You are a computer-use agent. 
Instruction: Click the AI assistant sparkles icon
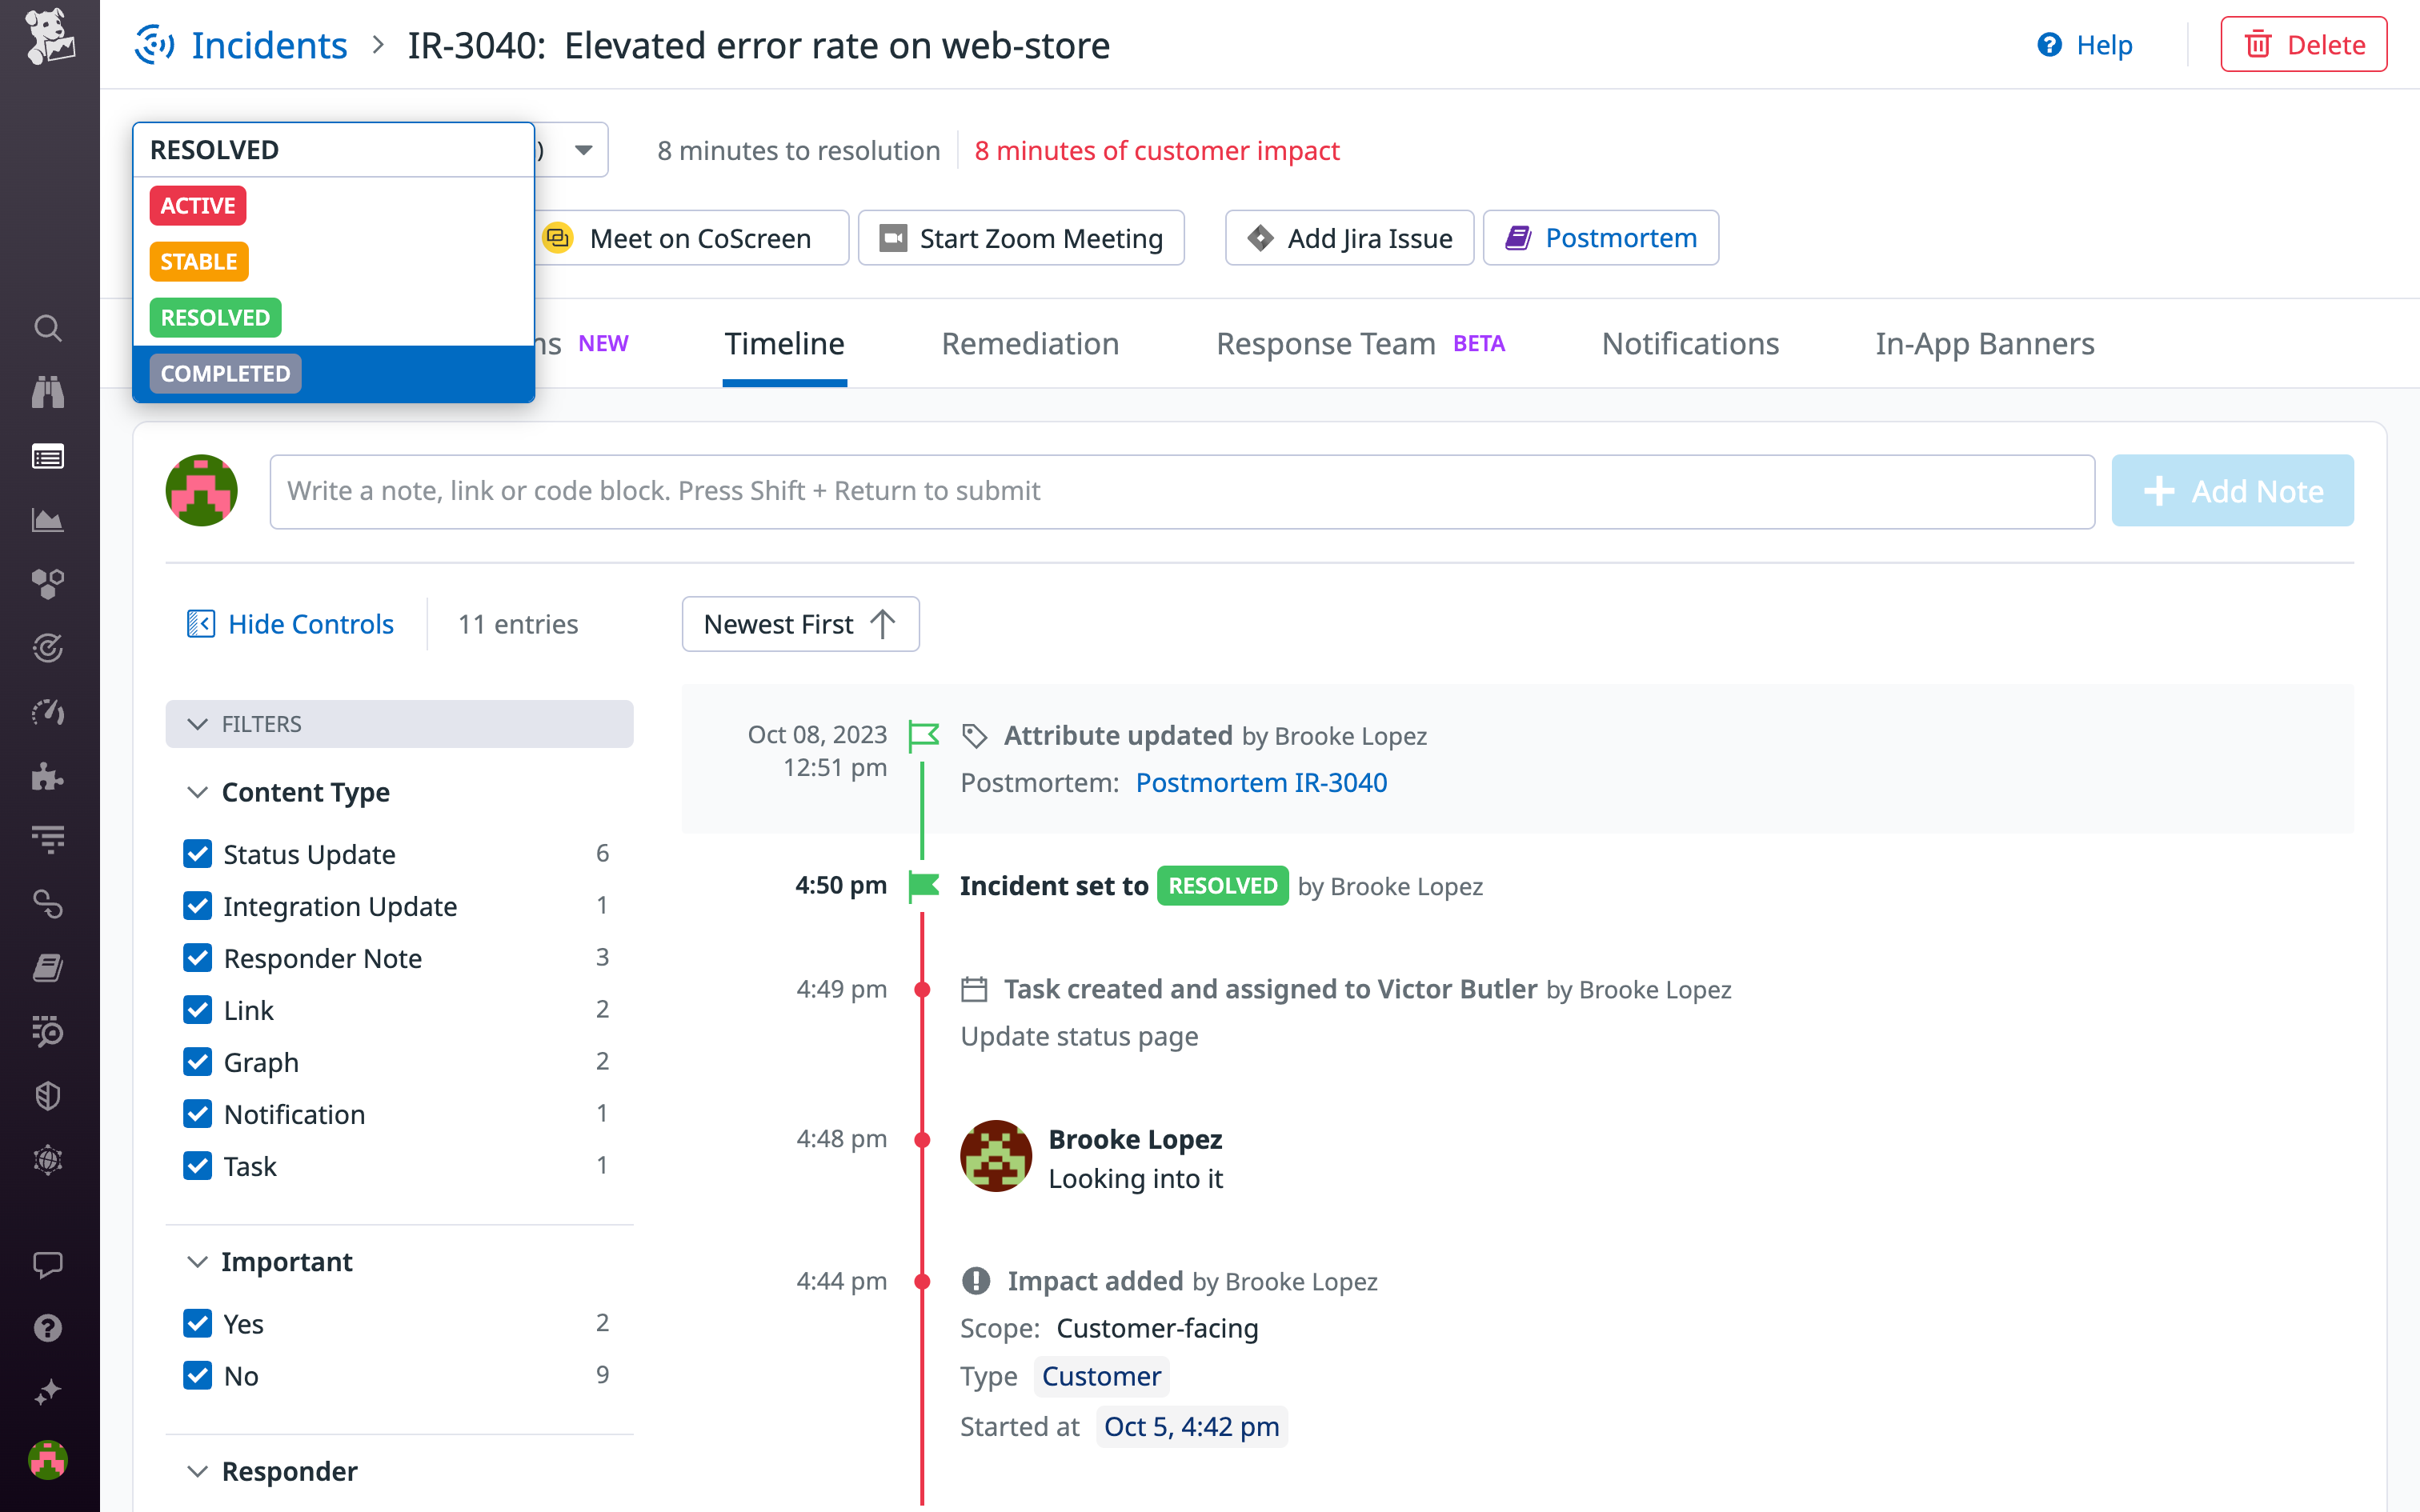[x=48, y=1390]
